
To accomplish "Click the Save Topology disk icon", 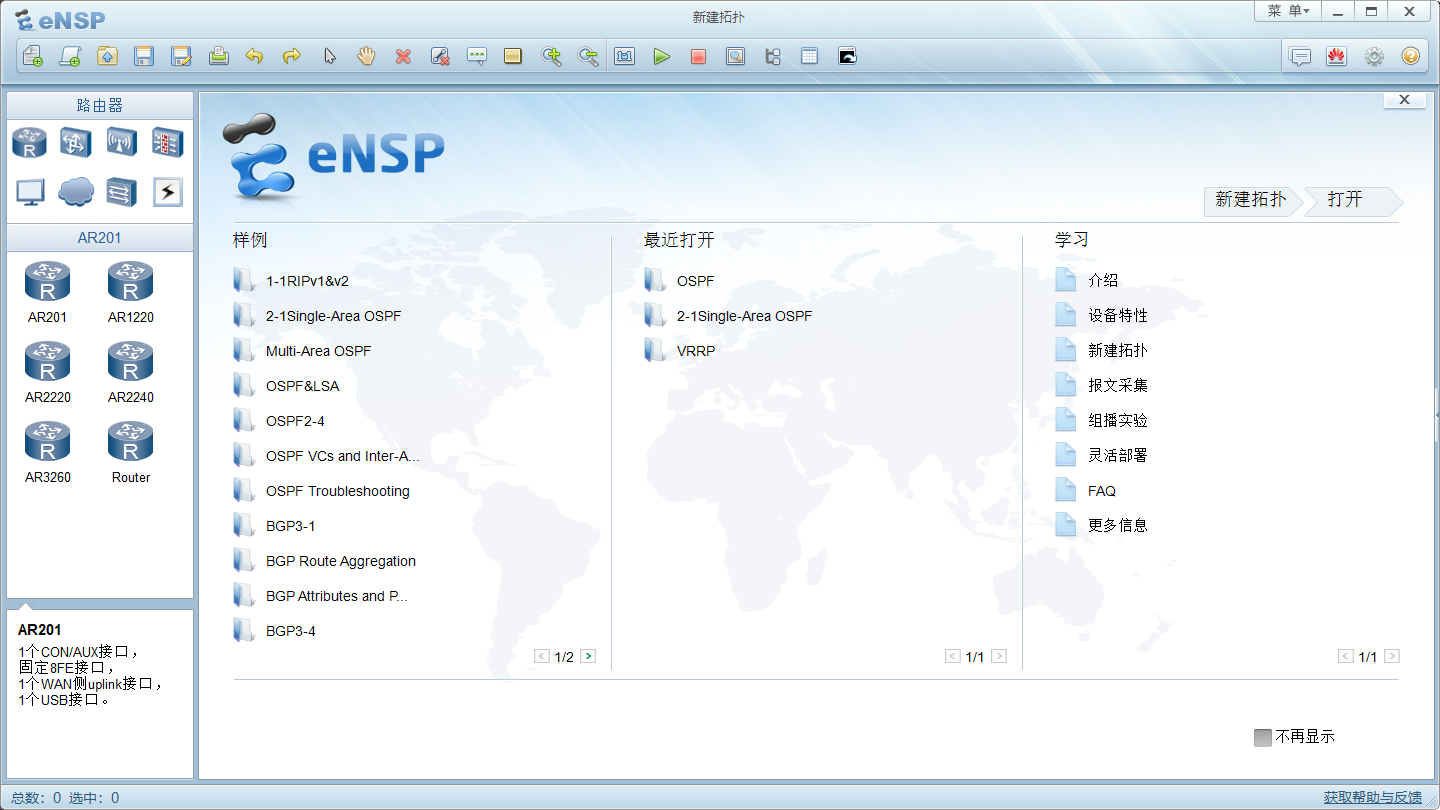I will [144, 56].
